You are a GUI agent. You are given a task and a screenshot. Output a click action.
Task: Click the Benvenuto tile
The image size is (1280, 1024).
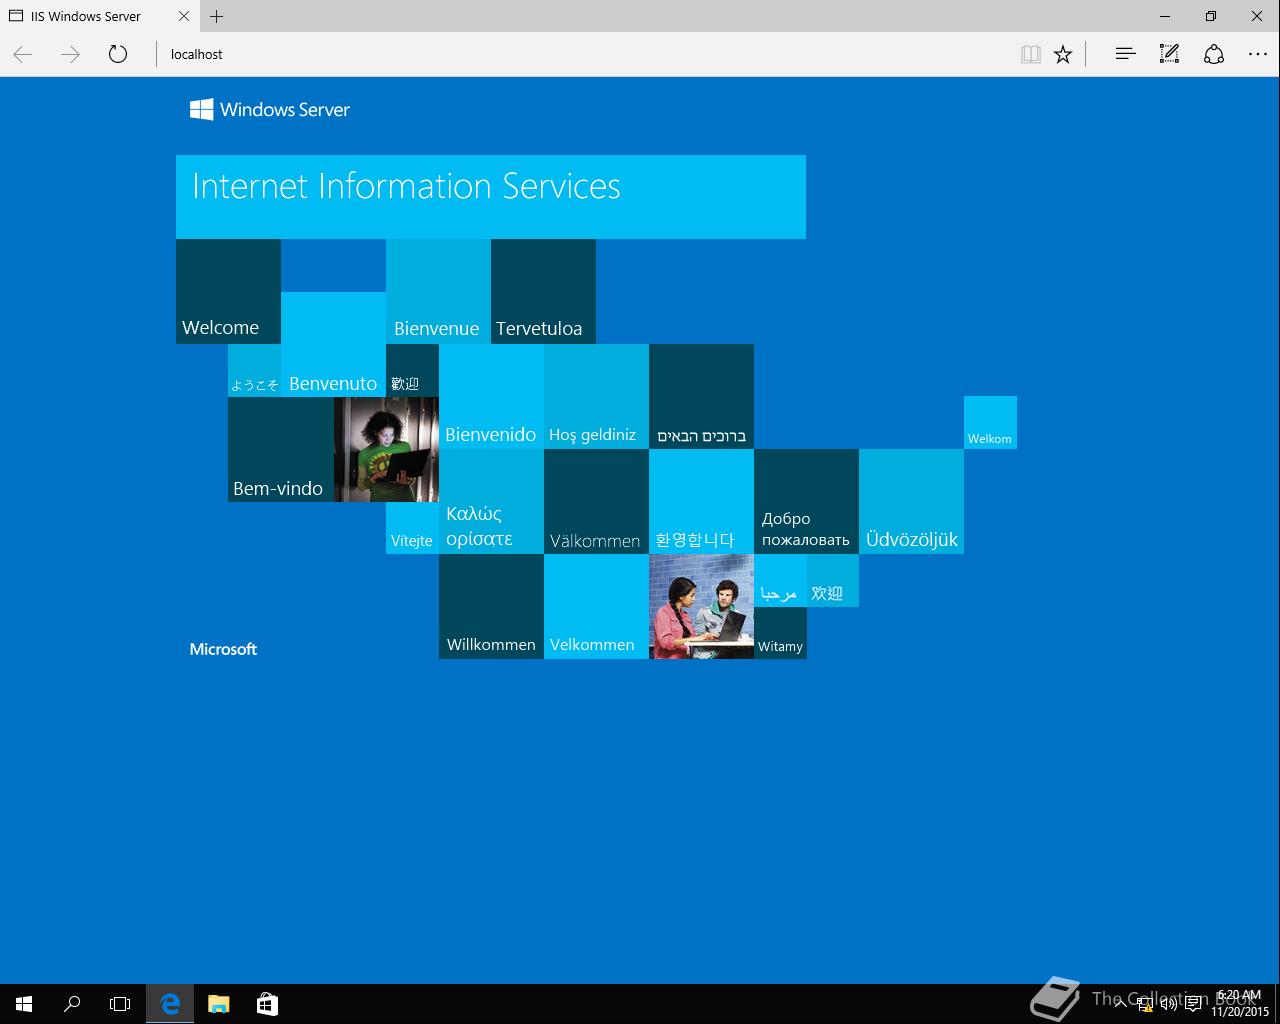point(333,344)
